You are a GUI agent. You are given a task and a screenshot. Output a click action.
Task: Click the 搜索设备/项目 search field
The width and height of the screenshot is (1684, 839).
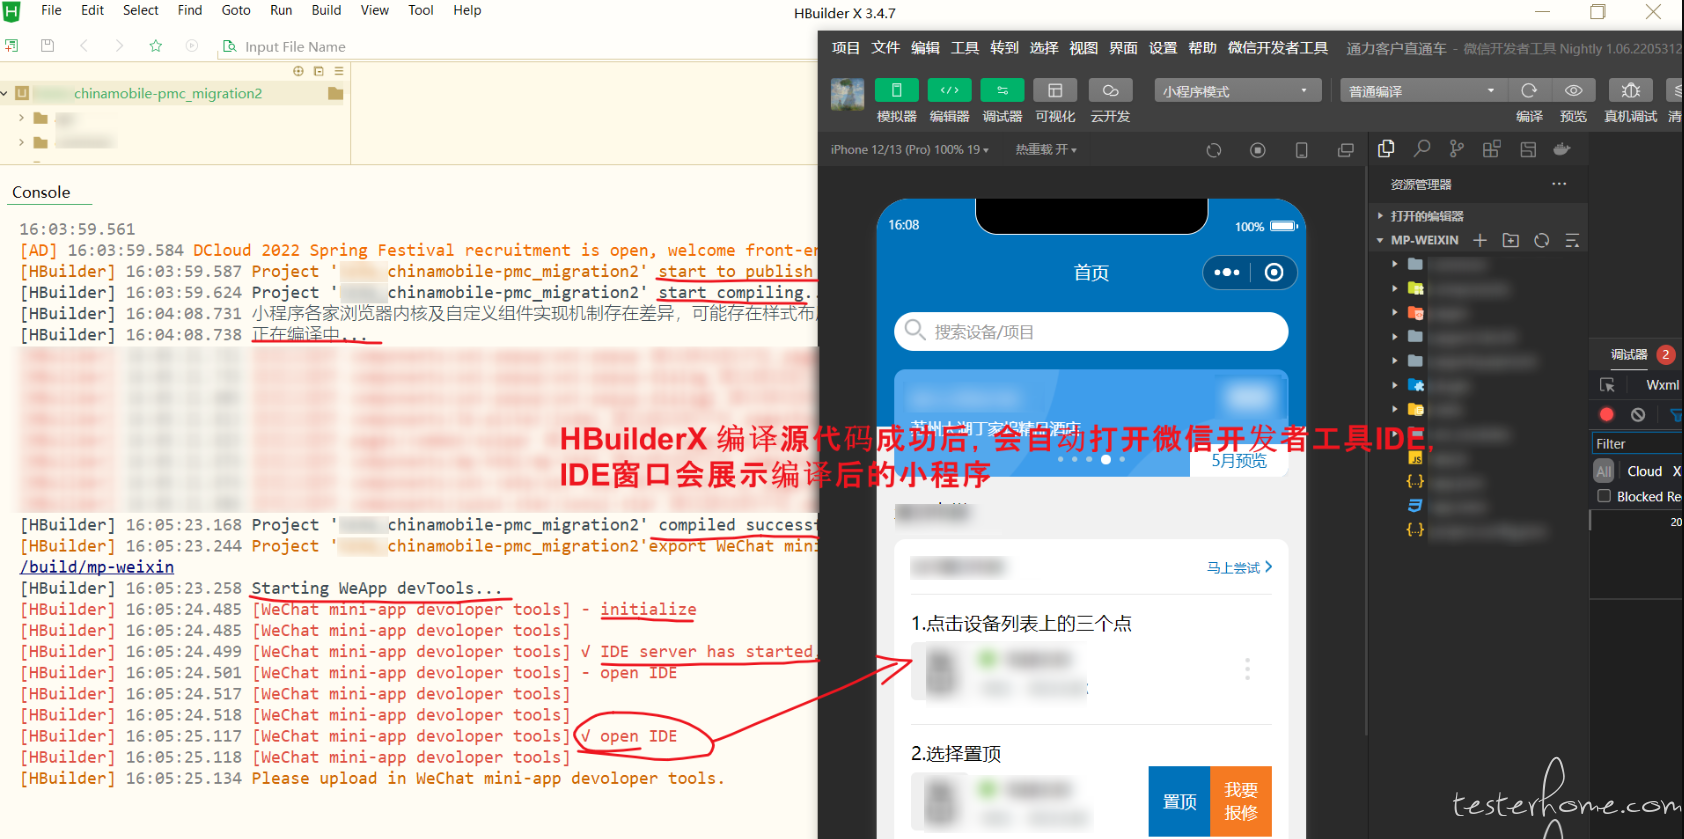(x=1091, y=332)
